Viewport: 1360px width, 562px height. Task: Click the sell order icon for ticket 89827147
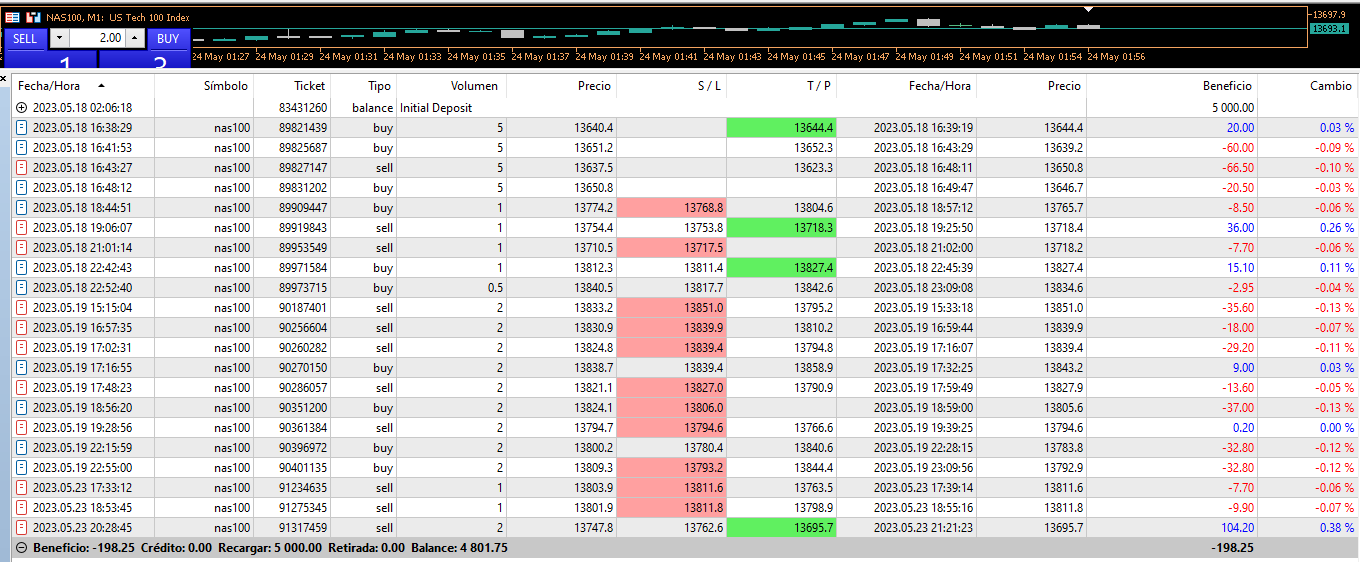pos(22,168)
